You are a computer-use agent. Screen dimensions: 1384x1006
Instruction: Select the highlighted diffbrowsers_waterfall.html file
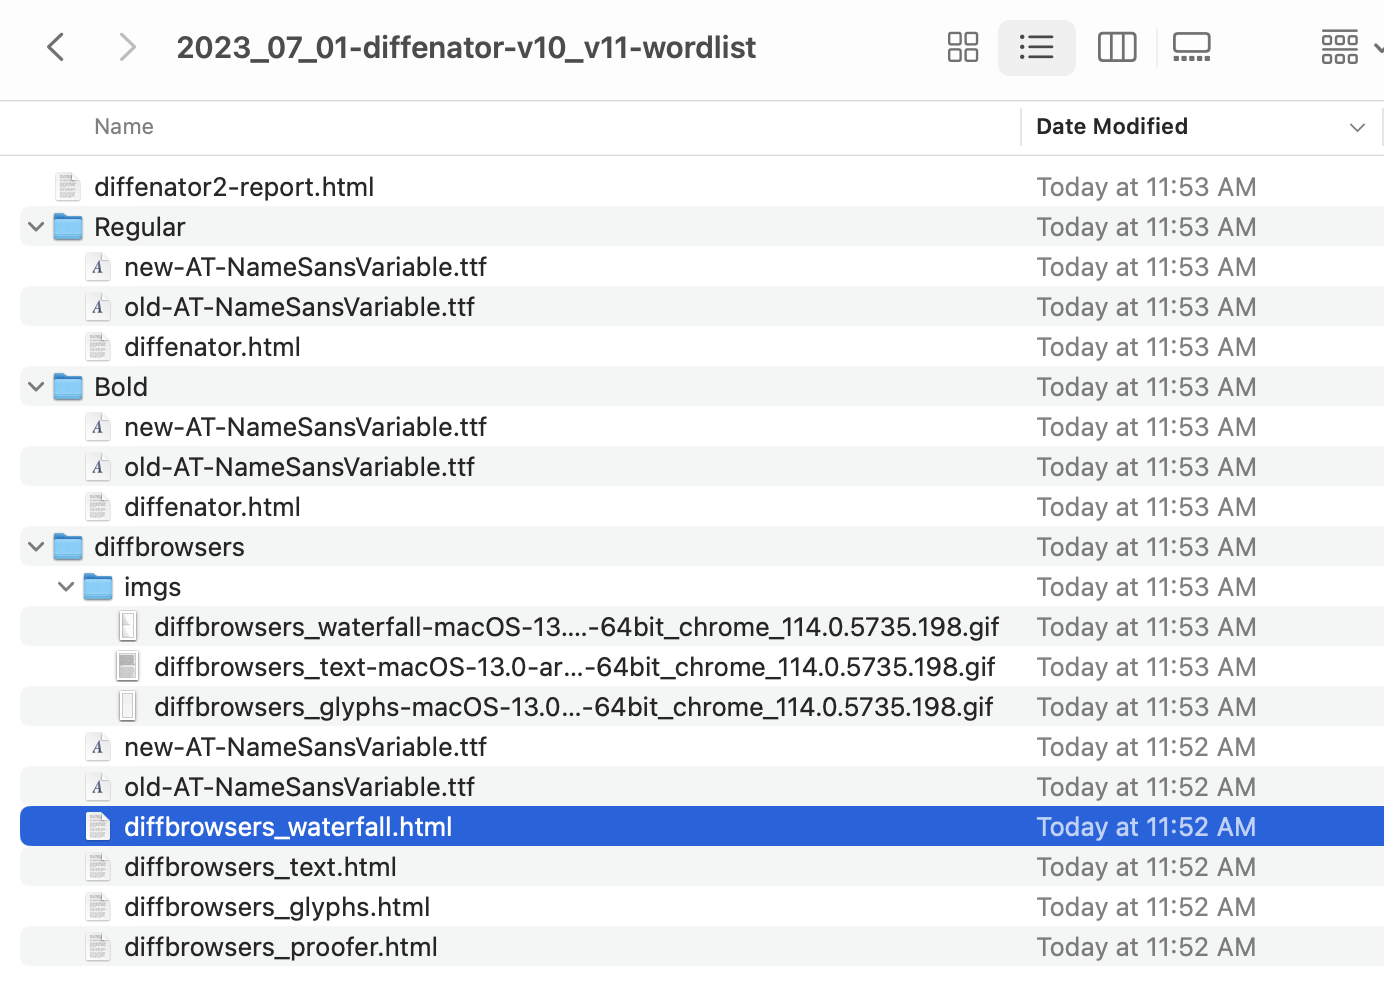(288, 826)
